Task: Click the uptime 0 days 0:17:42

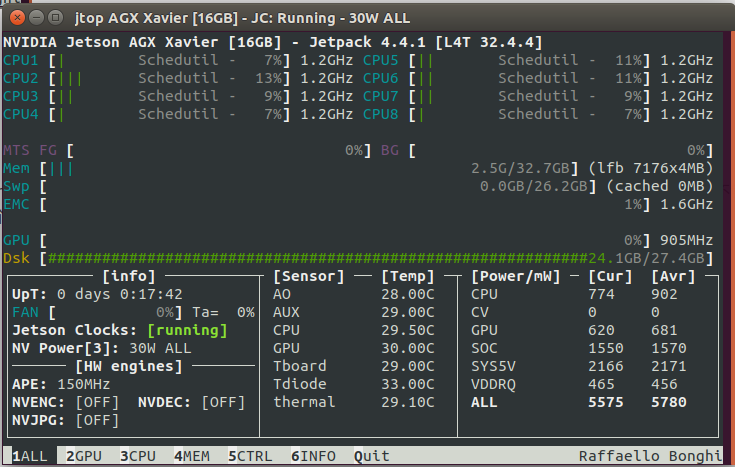Action: pos(120,294)
